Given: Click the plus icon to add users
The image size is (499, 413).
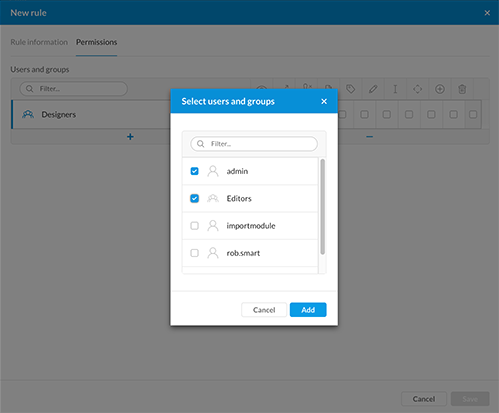Looking at the screenshot, I should click(130, 137).
